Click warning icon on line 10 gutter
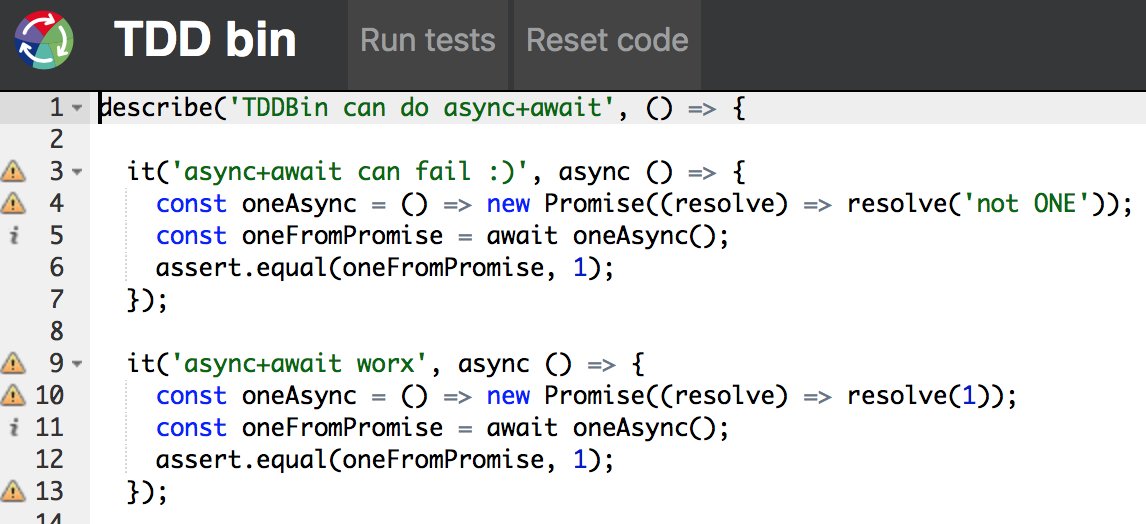The height and width of the screenshot is (524, 1146). [13, 395]
